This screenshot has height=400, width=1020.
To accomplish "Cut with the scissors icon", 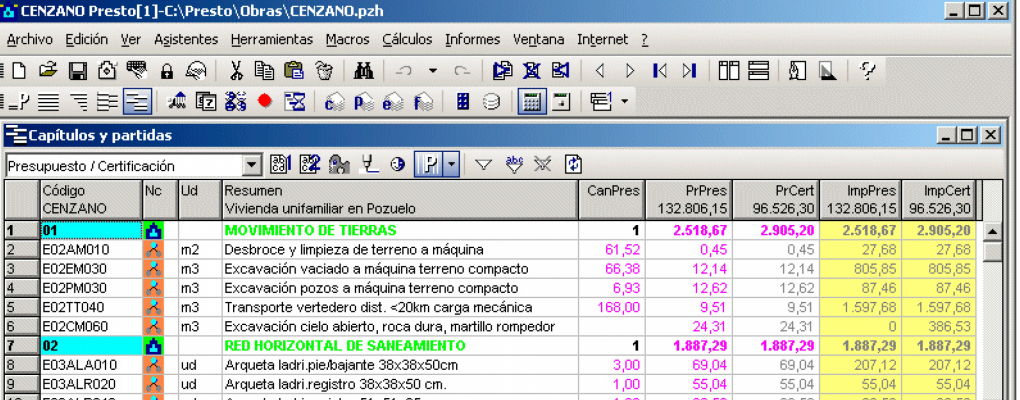I will 236,70.
